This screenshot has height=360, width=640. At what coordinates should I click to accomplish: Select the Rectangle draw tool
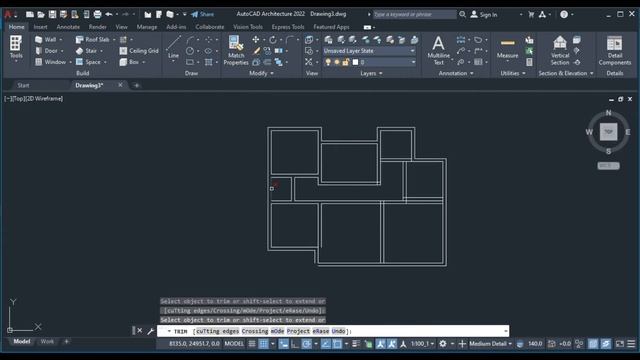190,62
